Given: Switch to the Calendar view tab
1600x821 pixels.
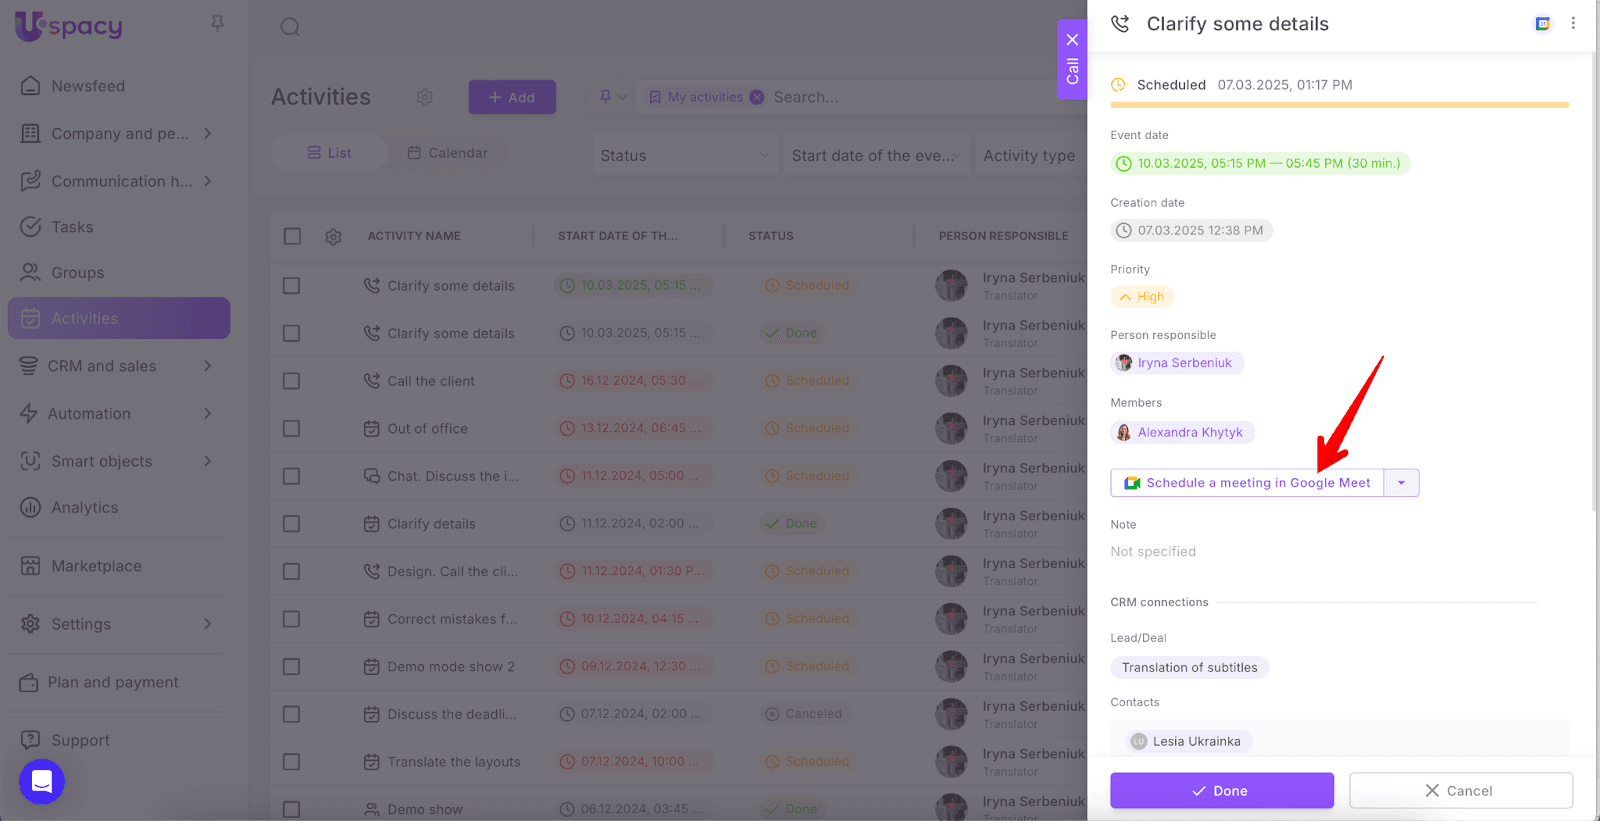Looking at the screenshot, I should point(447,153).
